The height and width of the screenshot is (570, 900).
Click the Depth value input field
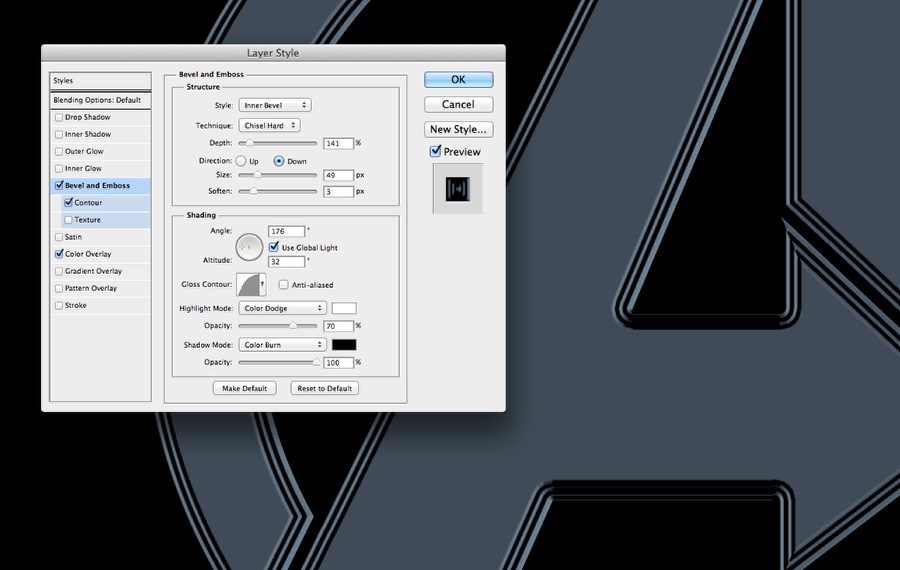click(x=338, y=144)
